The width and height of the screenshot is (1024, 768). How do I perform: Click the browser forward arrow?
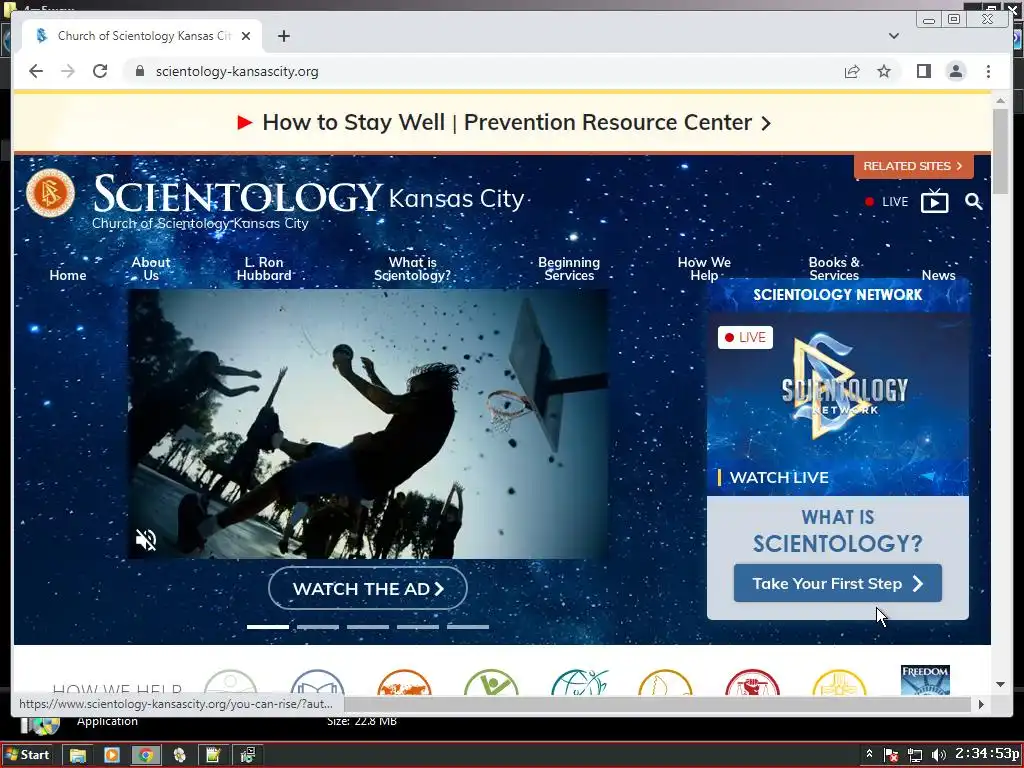point(68,71)
